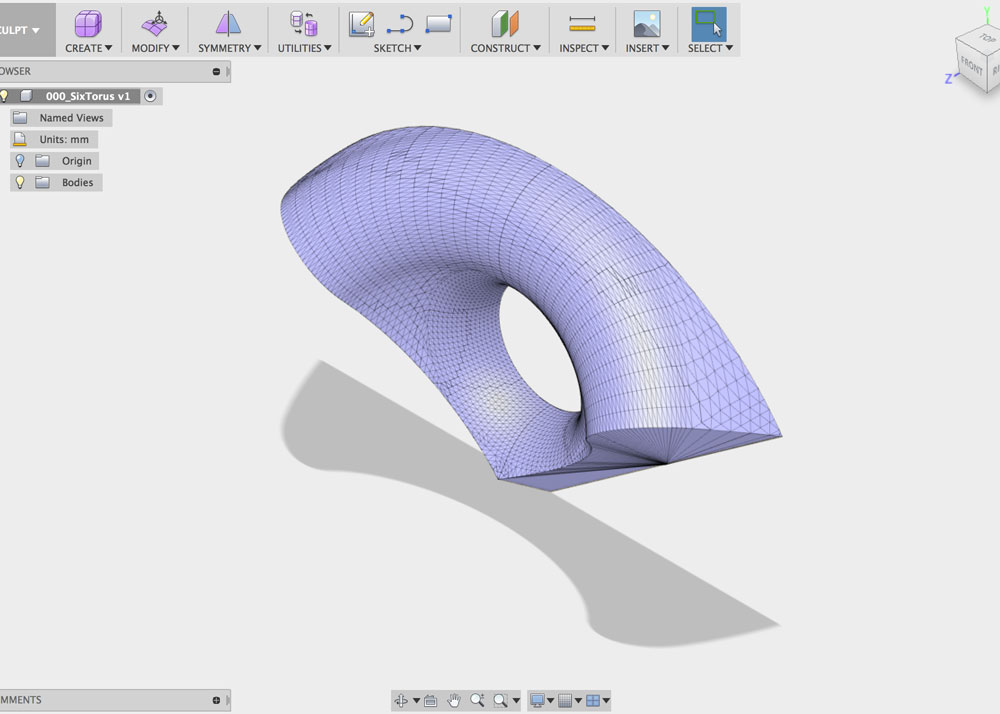Open the Zoom Window options dropdown arrow

coord(516,701)
